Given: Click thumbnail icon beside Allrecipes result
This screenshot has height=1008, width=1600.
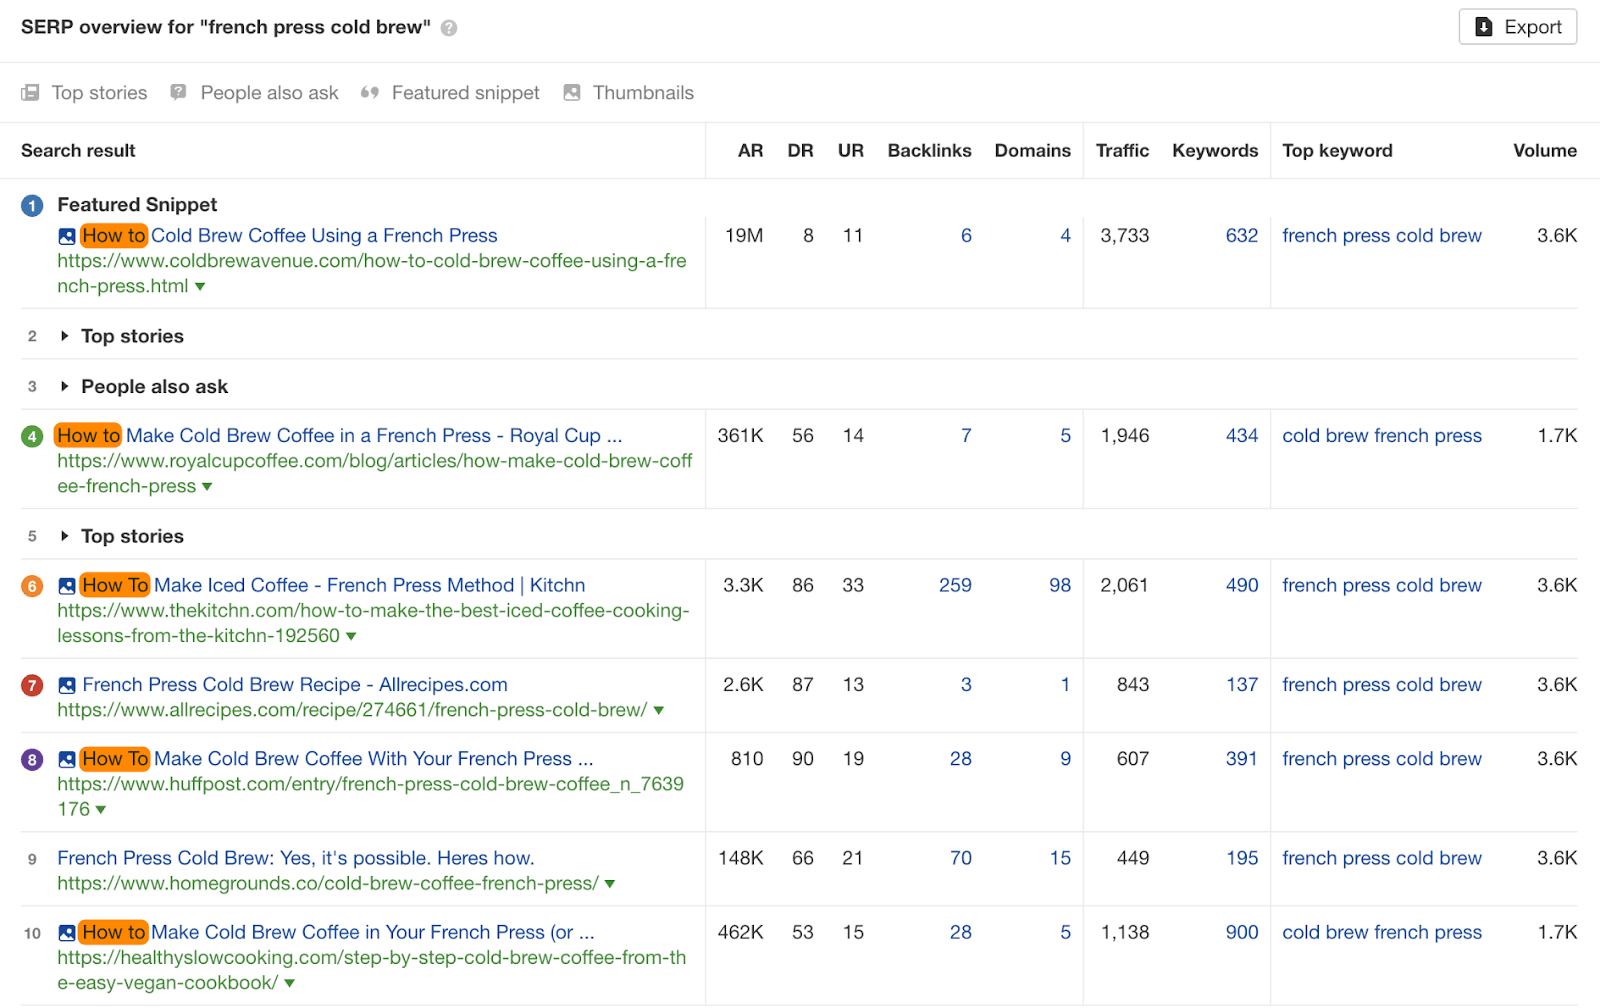Looking at the screenshot, I should pyautogui.click(x=67, y=686).
